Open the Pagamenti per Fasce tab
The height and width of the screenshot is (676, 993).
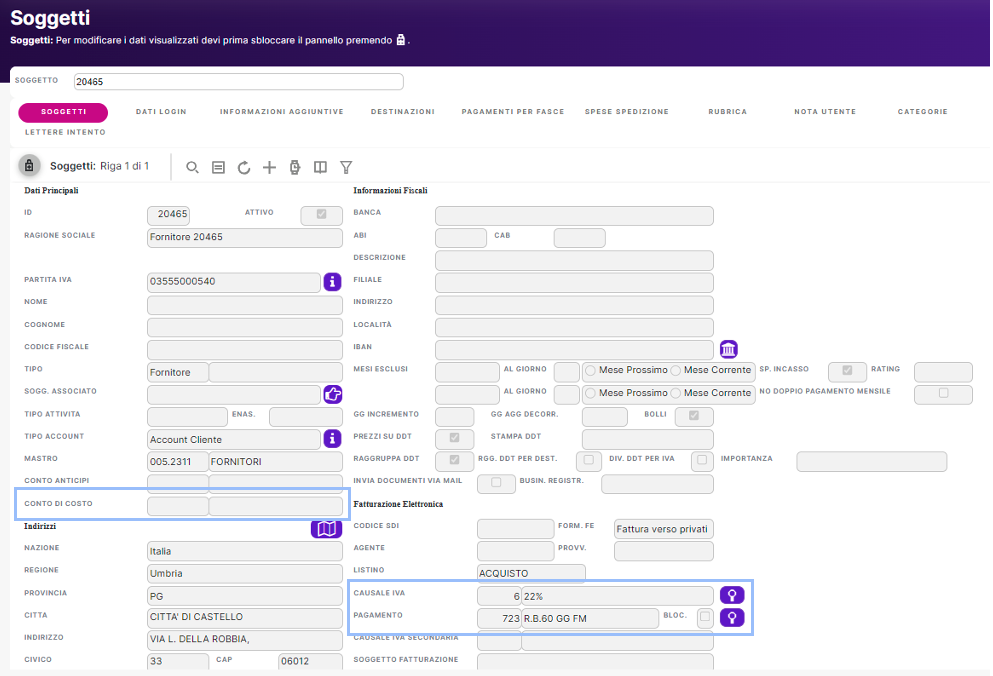click(512, 112)
